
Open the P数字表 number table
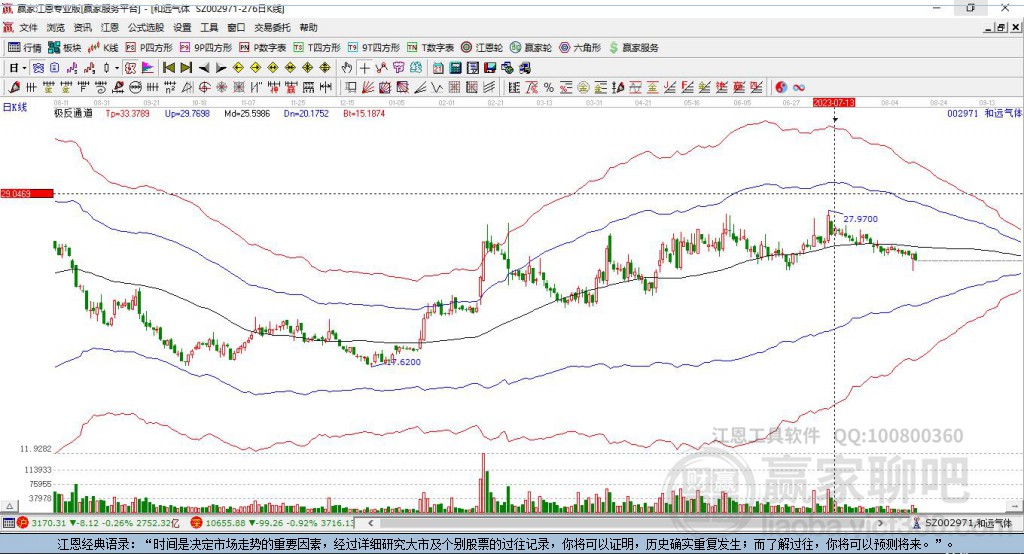pyautogui.click(x=263, y=48)
